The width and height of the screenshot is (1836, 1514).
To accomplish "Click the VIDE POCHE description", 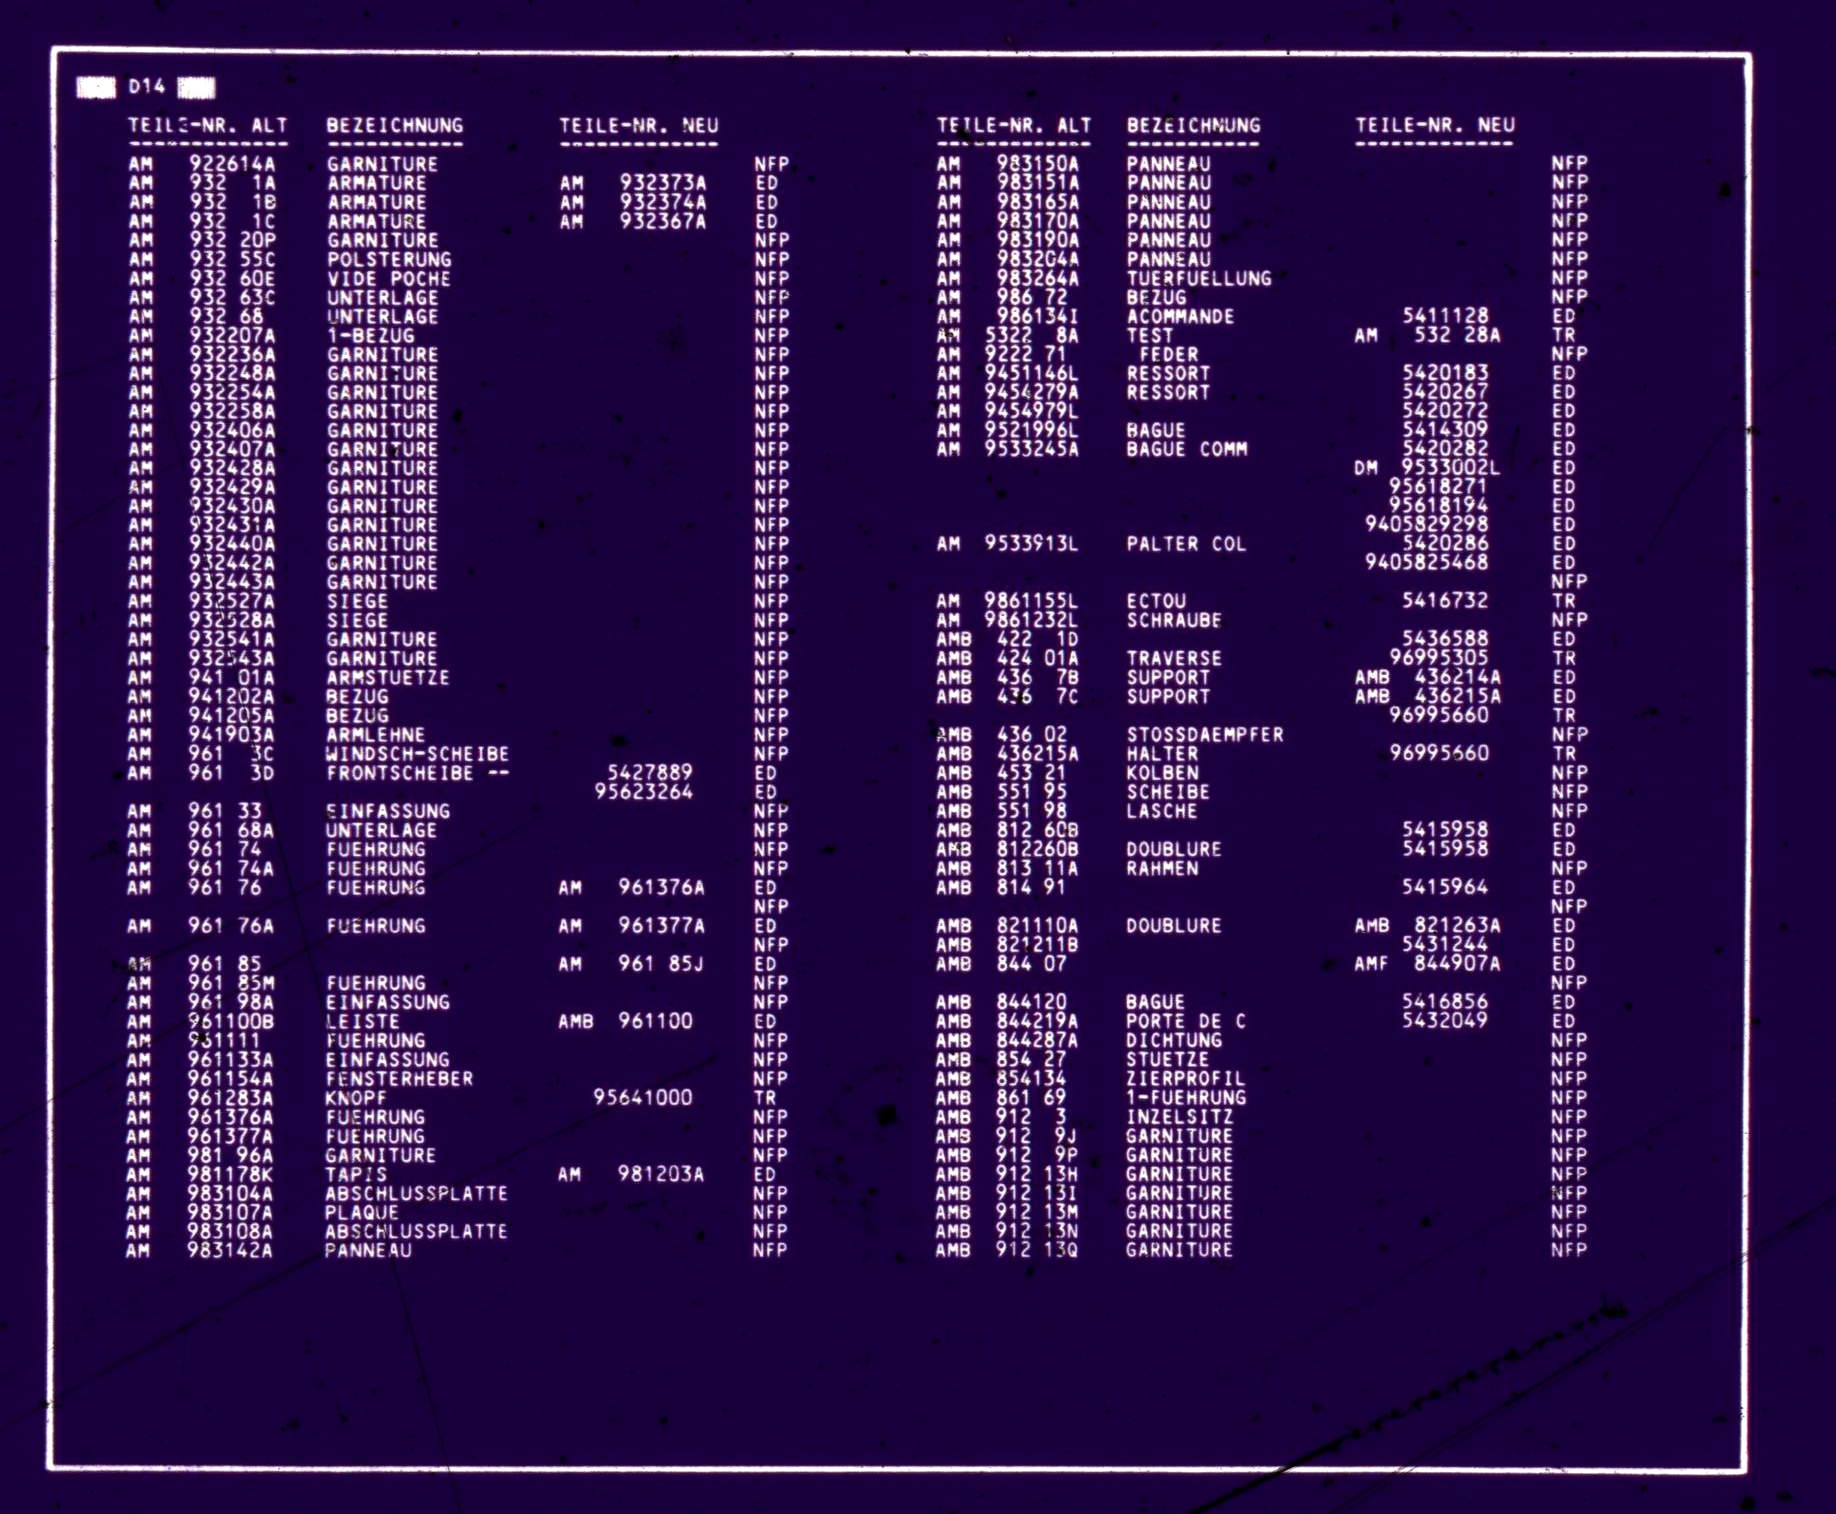I will pyautogui.click(x=389, y=278).
